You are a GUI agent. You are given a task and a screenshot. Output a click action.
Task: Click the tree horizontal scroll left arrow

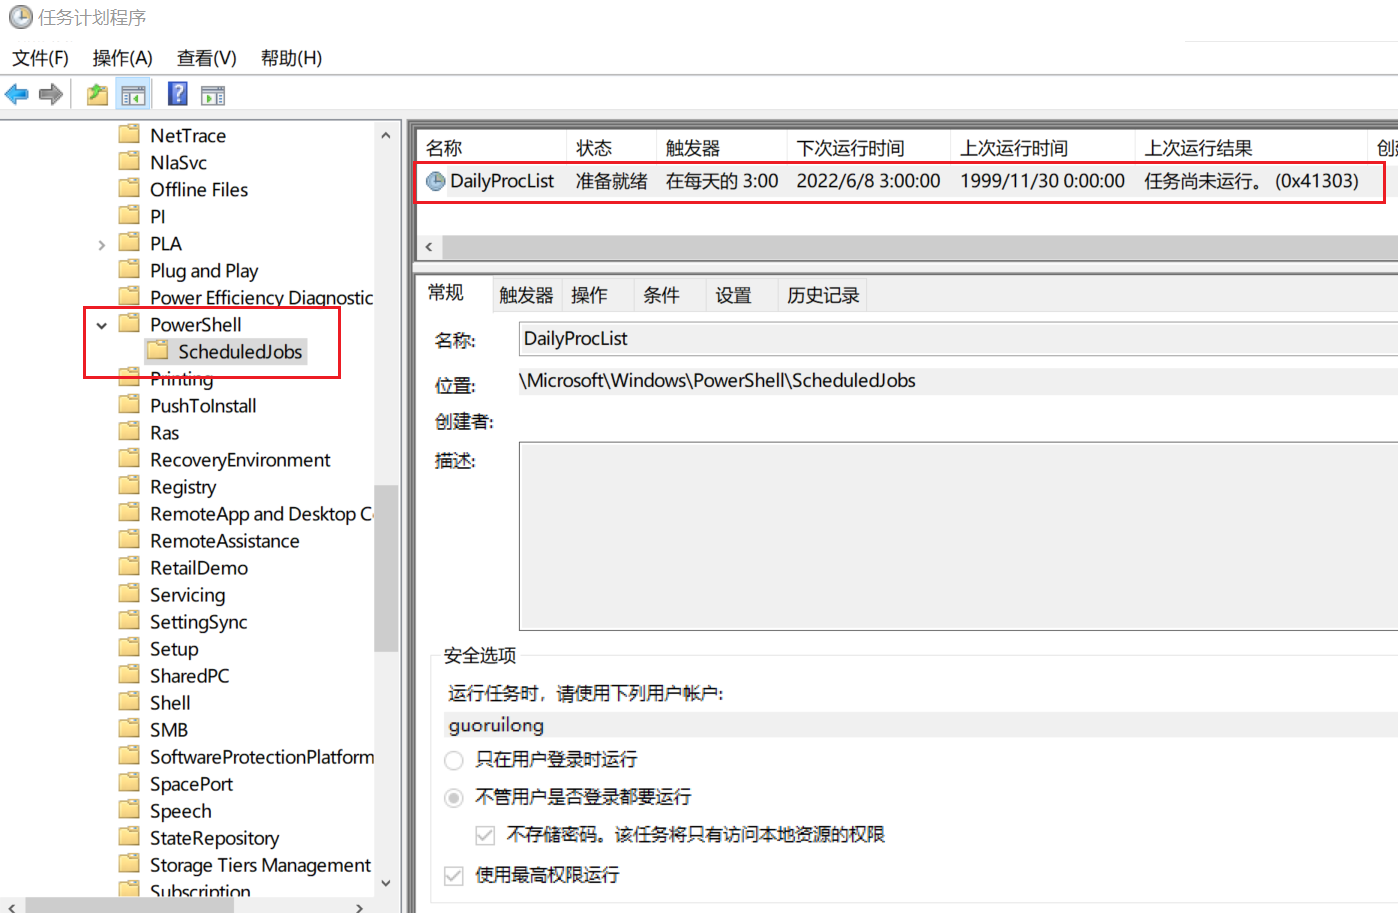coord(11,906)
